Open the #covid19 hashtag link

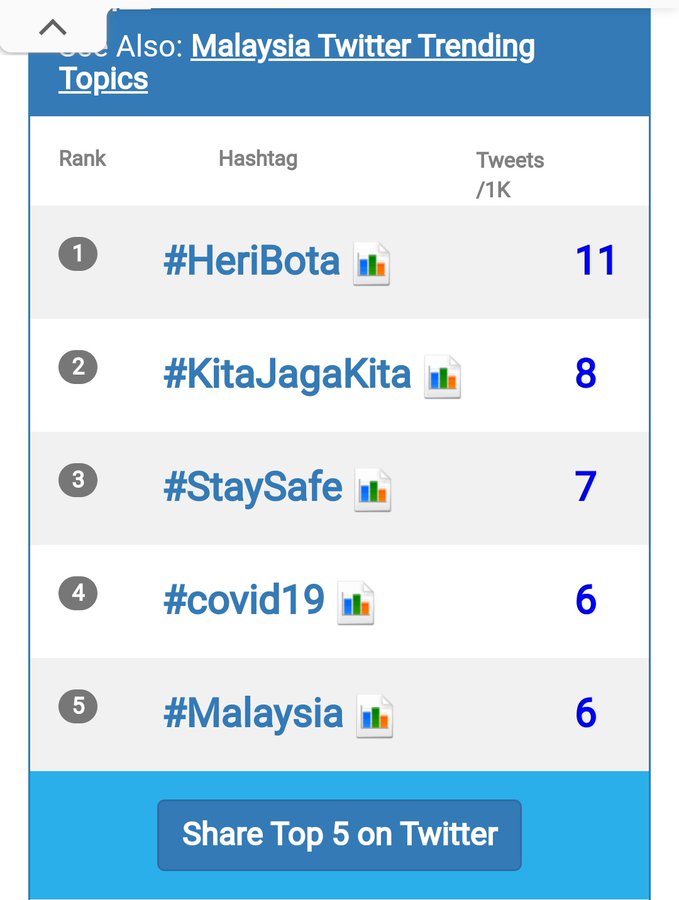click(x=244, y=600)
